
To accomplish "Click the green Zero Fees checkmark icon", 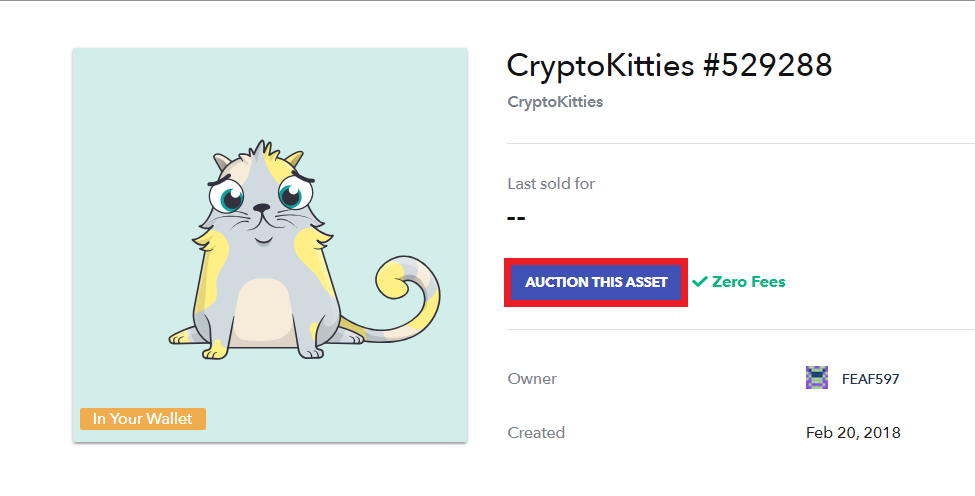I will (x=700, y=282).
